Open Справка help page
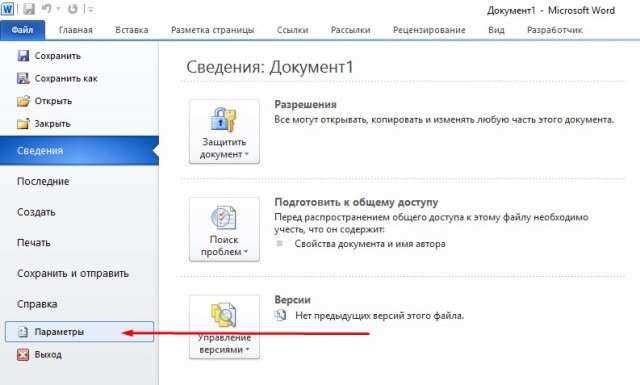 tap(37, 304)
